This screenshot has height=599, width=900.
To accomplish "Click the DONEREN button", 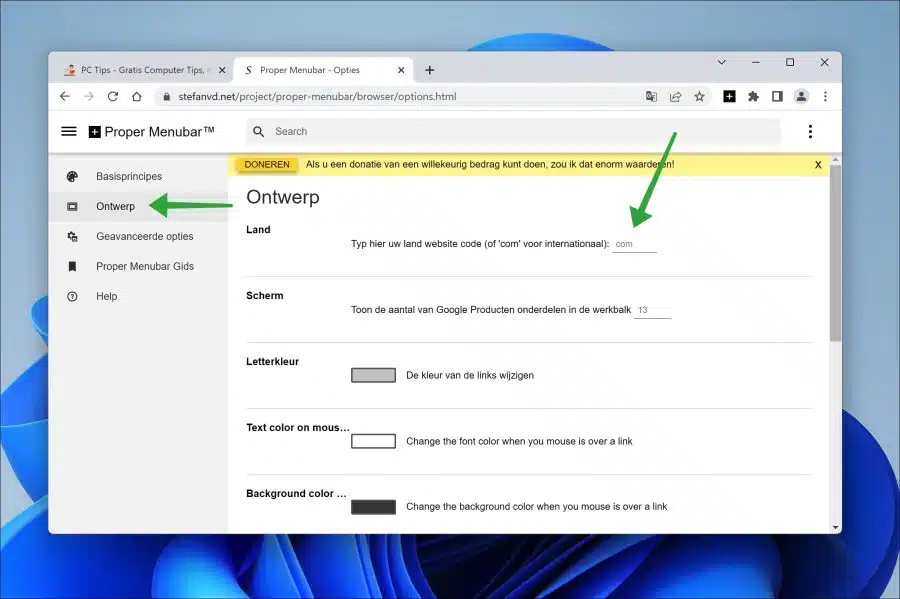I will click(x=267, y=165).
